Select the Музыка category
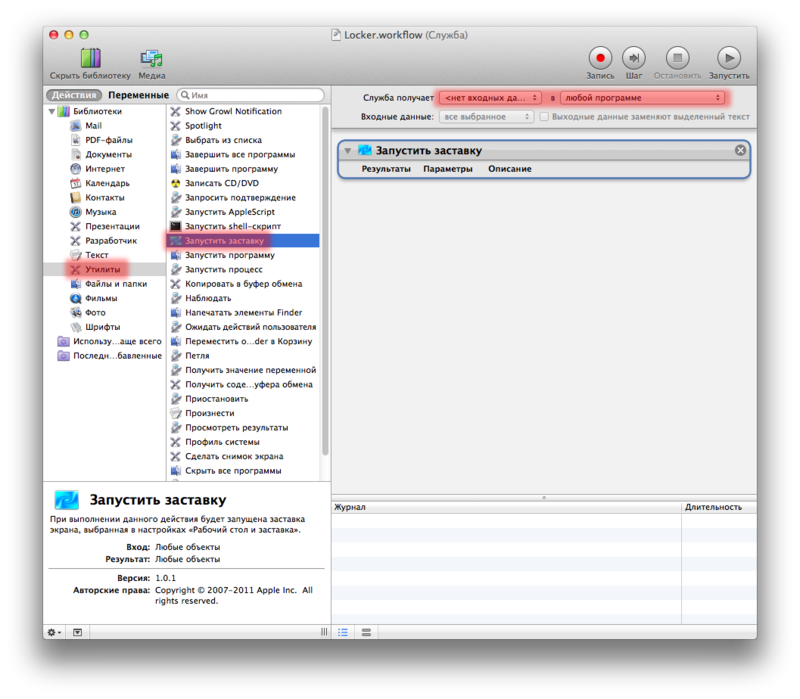 pos(101,212)
